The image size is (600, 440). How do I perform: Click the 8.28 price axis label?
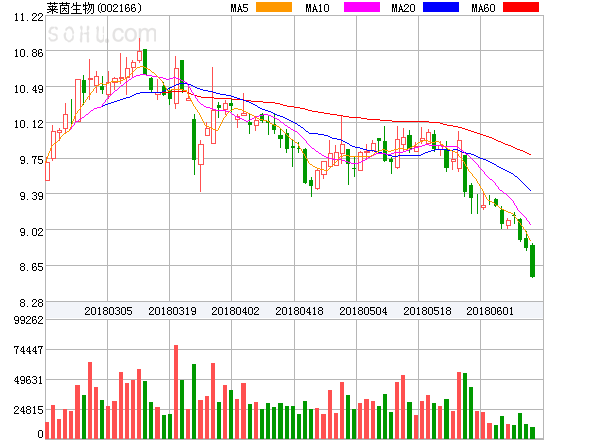(31, 303)
